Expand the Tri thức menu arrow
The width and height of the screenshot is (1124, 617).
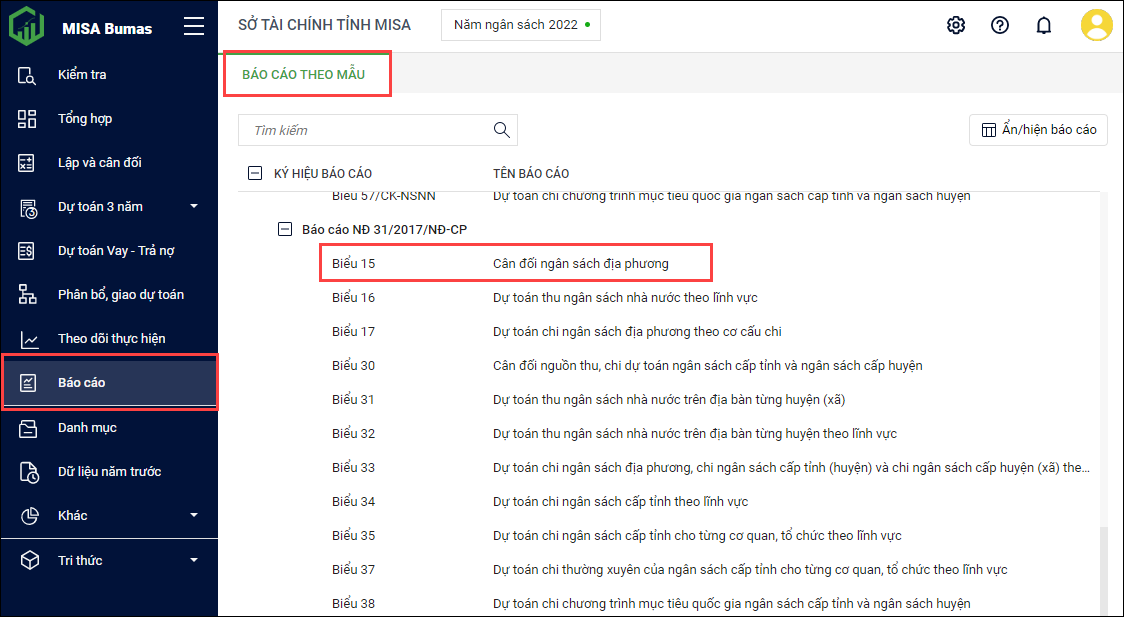pos(194,561)
